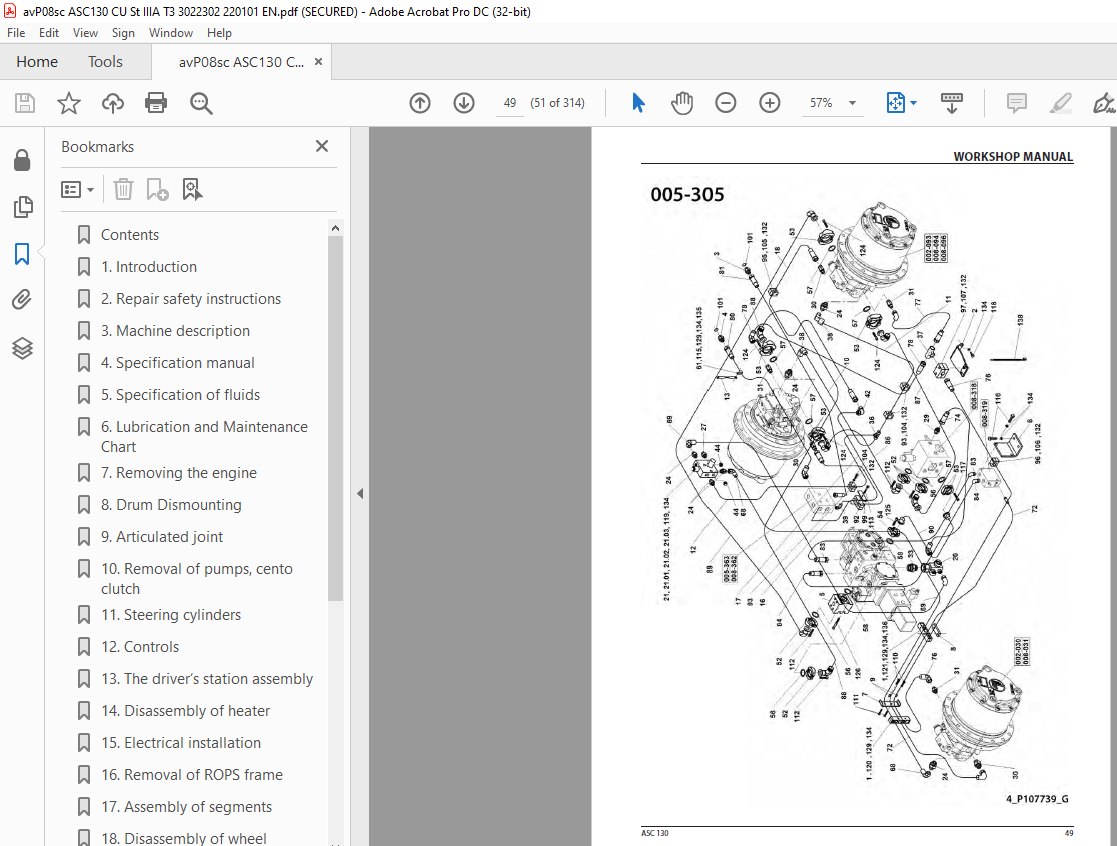Open 12. Controls bookmark
This screenshot has height=846, width=1117.
pos(140,647)
